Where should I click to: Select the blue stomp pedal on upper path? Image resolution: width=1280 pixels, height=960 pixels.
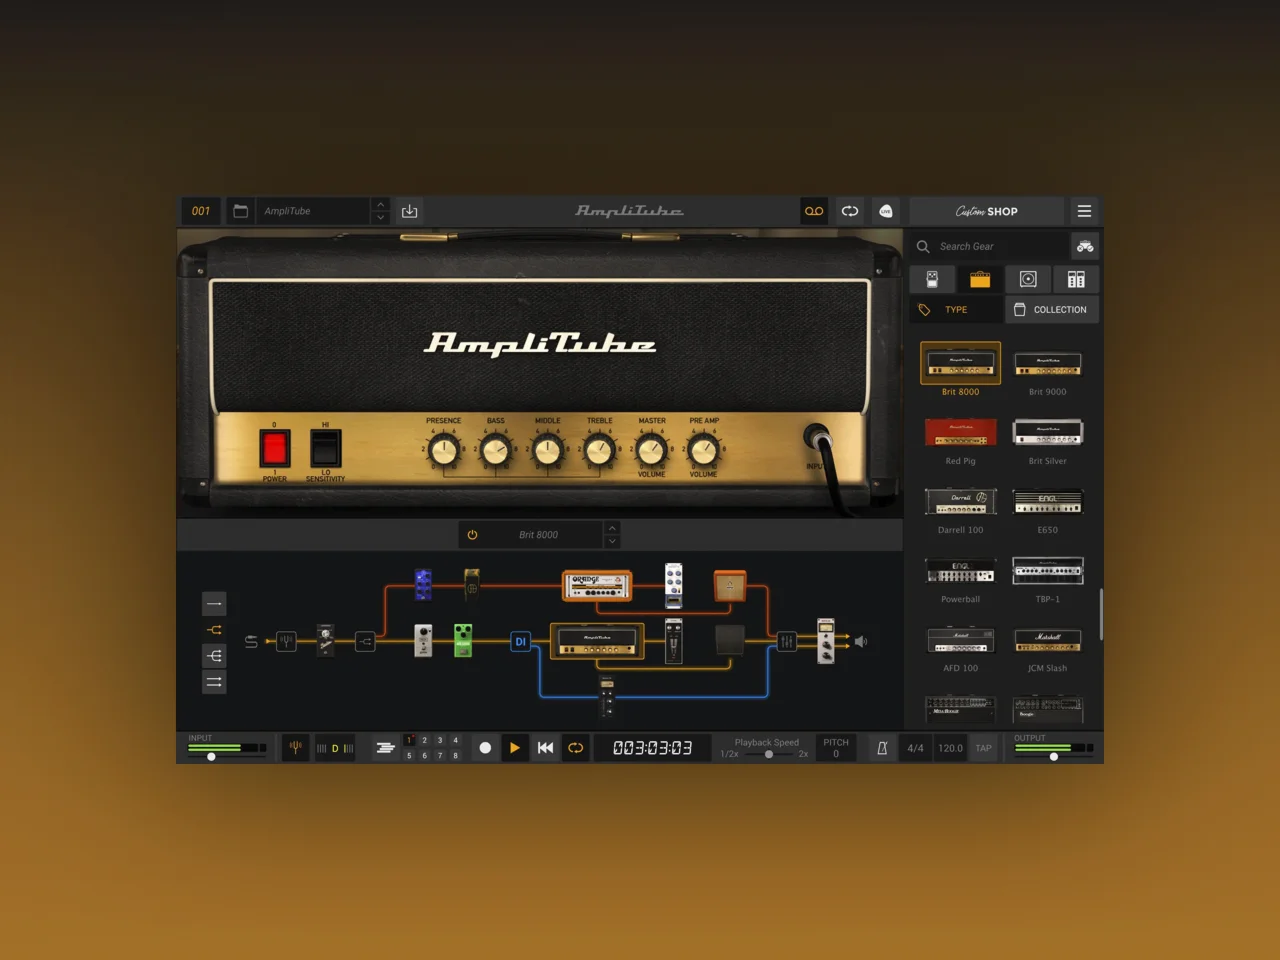(x=423, y=585)
